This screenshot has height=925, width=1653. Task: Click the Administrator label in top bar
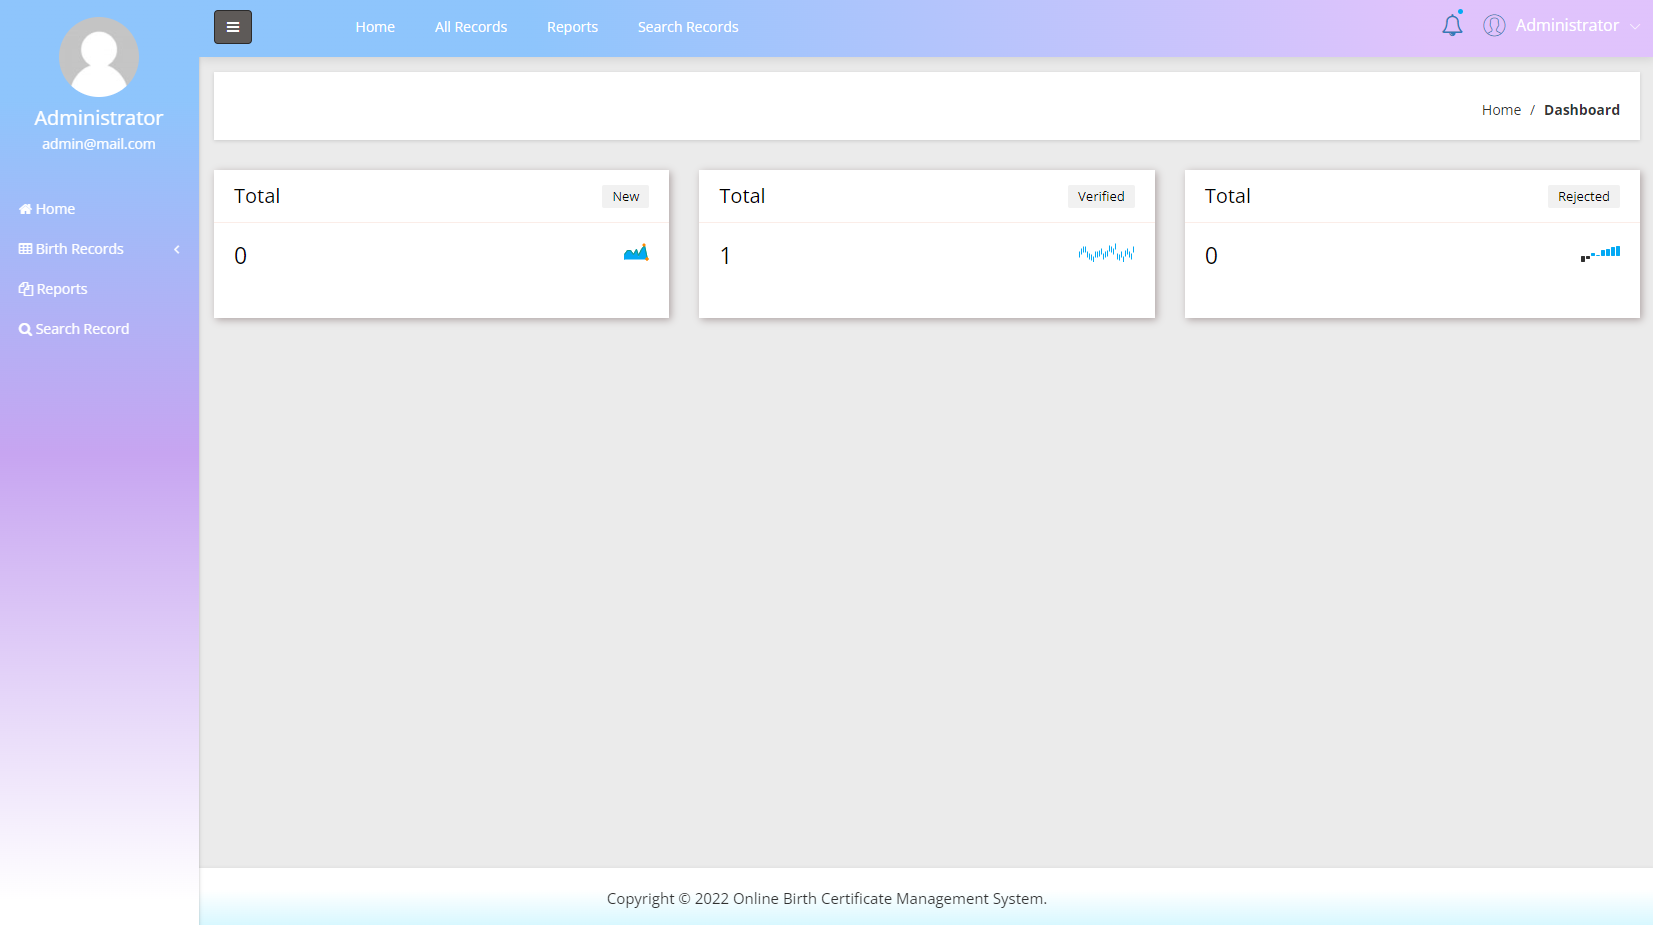click(x=1567, y=26)
